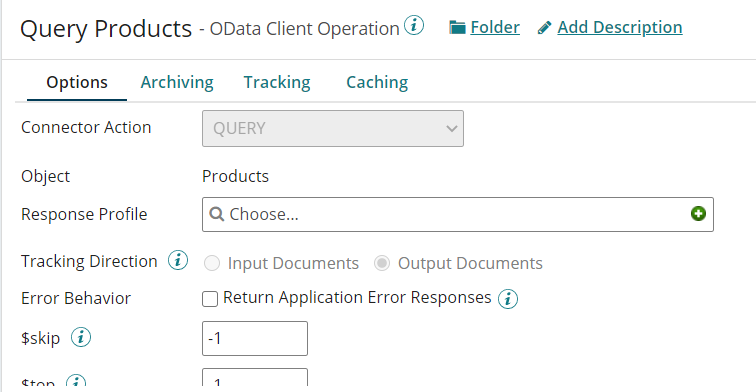The height and width of the screenshot is (392, 756).
Task: Enable Return Application Error Responses checkbox
Action: tap(210, 299)
